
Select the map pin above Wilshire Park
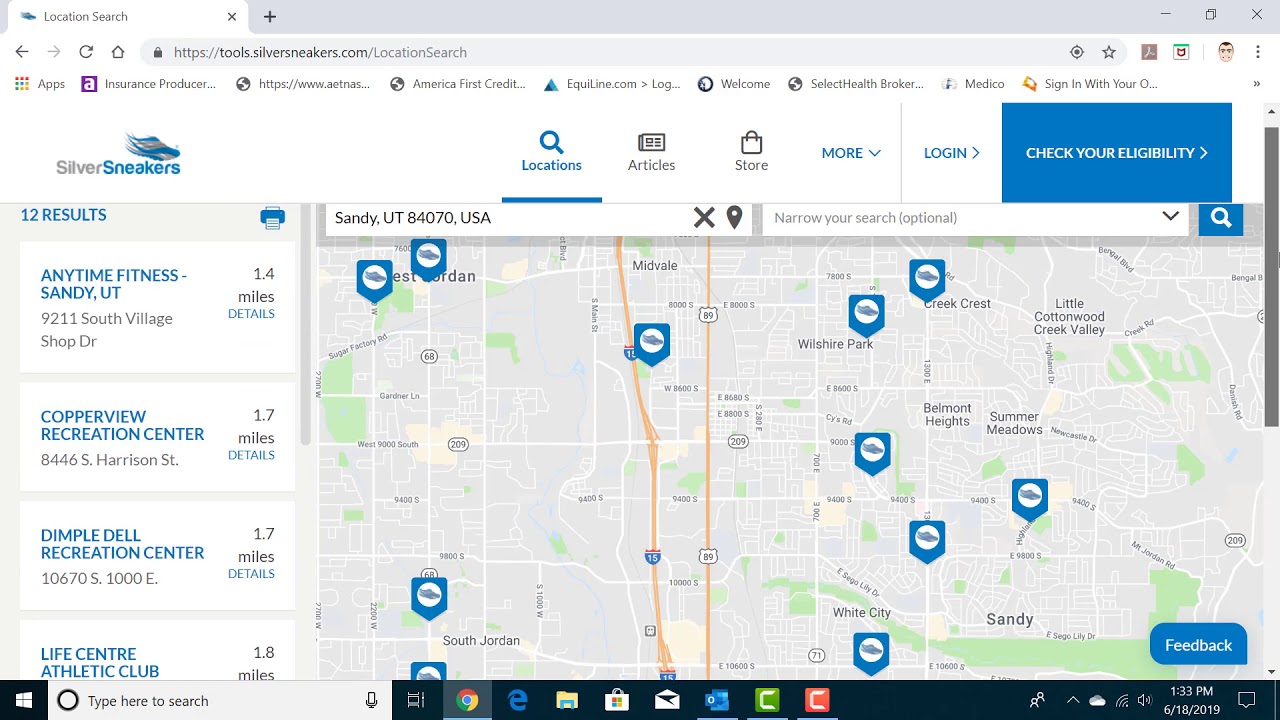tap(867, 314)
